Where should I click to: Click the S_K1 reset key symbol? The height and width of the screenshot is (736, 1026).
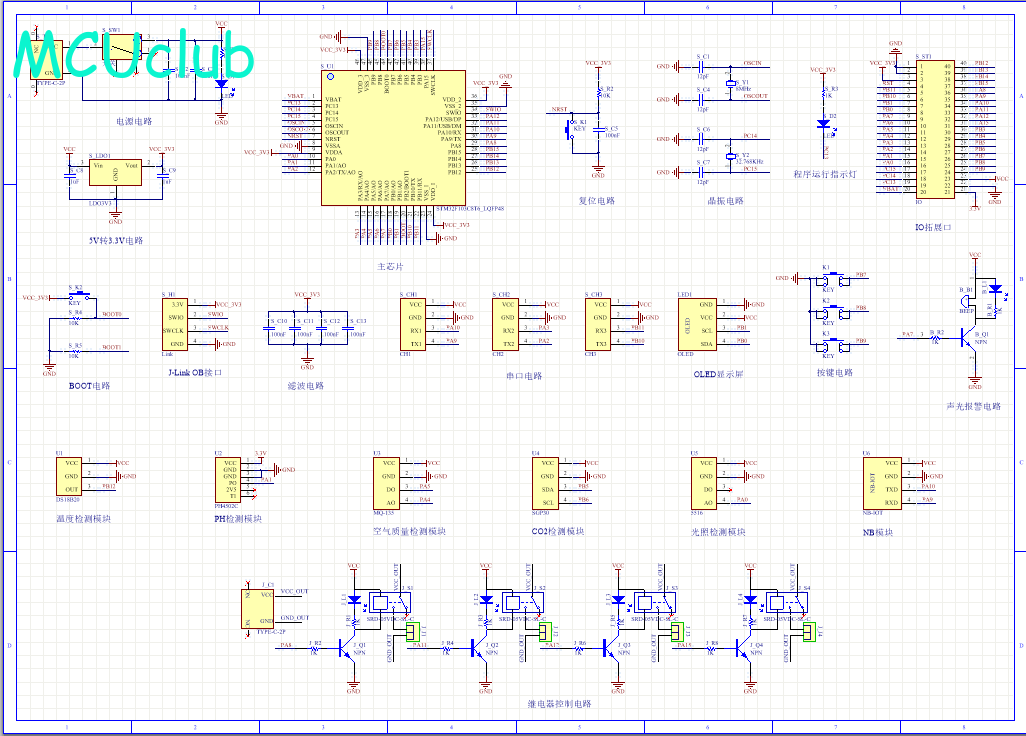click(x=568, y=129)
